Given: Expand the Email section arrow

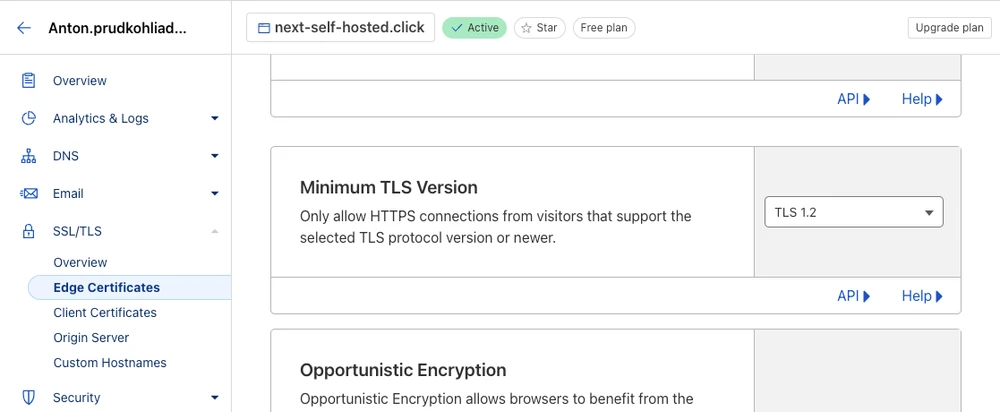Looking at the screenshot, I should (x=214, y=193).
